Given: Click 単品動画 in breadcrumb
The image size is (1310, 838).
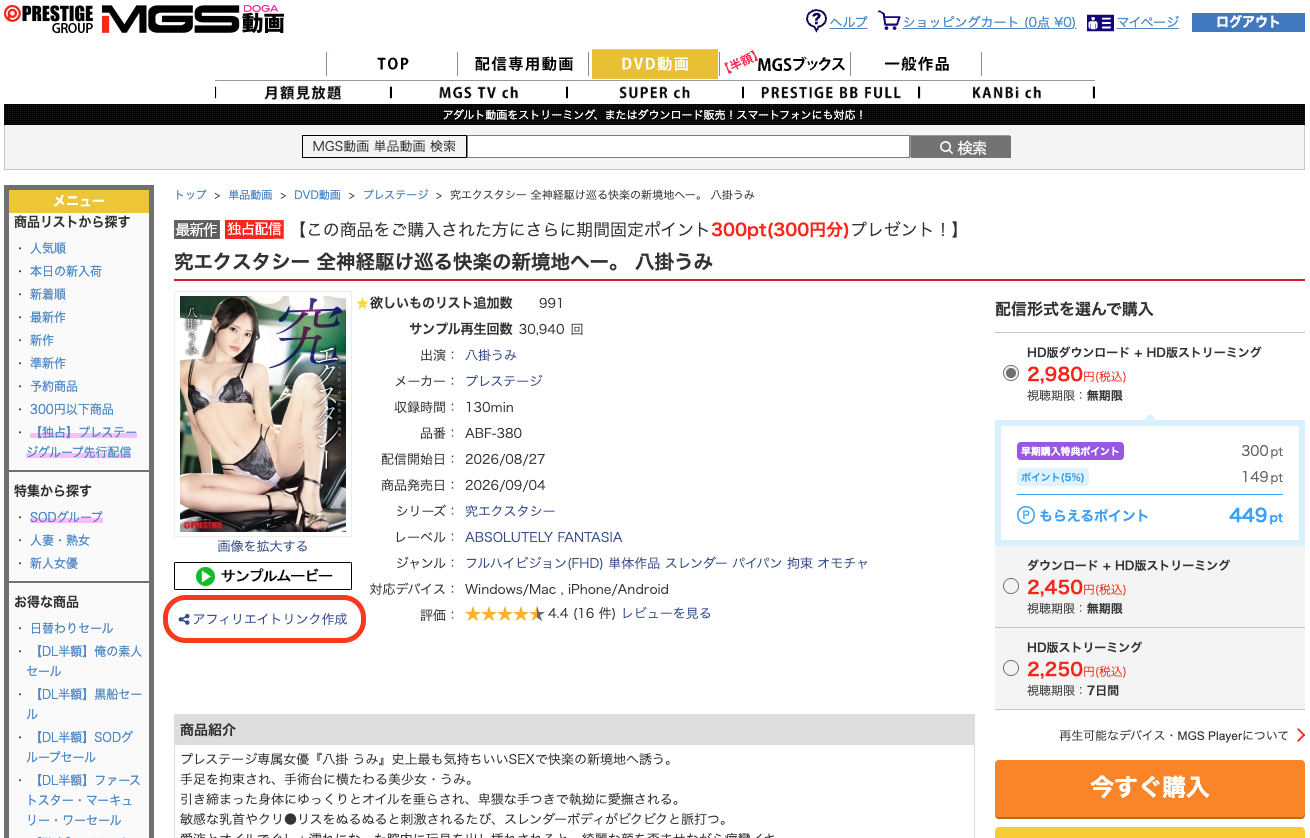Looking at the screenshot, I should pos(250,195).
